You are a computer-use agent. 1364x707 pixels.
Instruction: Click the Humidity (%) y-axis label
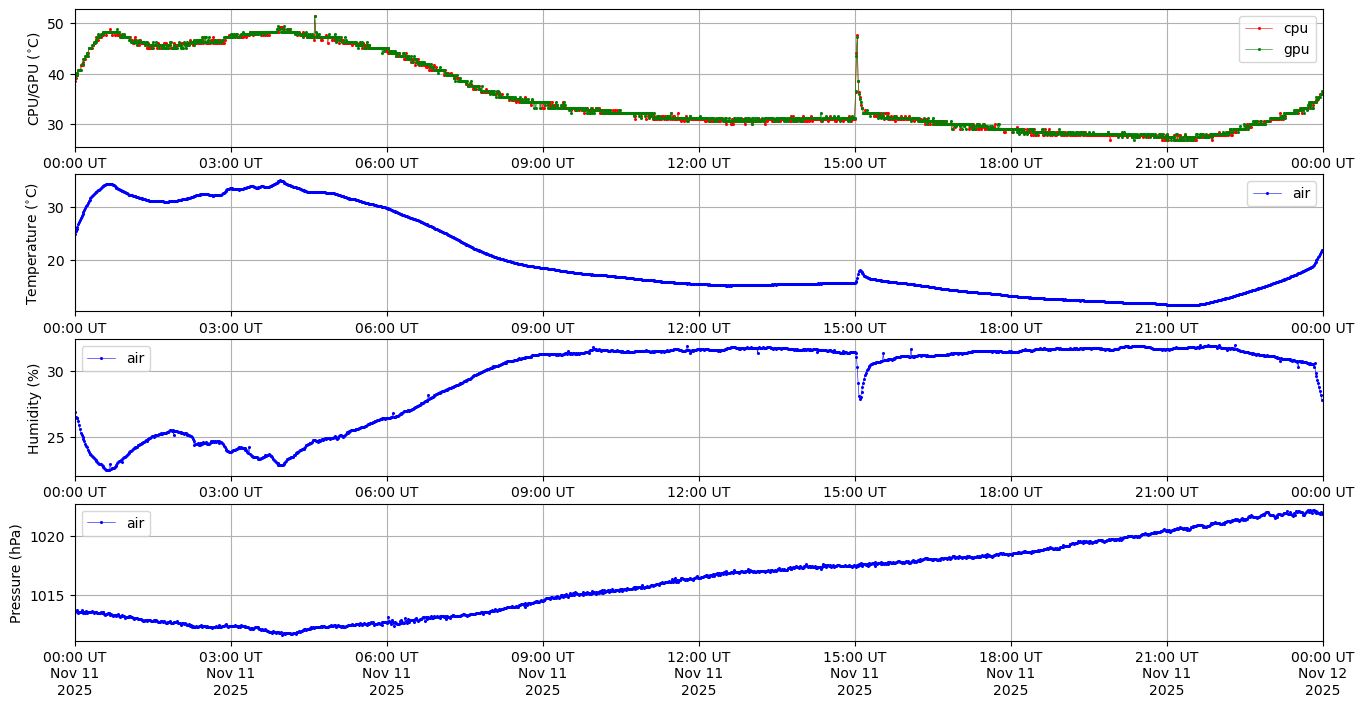pyautogui.click(x=34, y=408)
